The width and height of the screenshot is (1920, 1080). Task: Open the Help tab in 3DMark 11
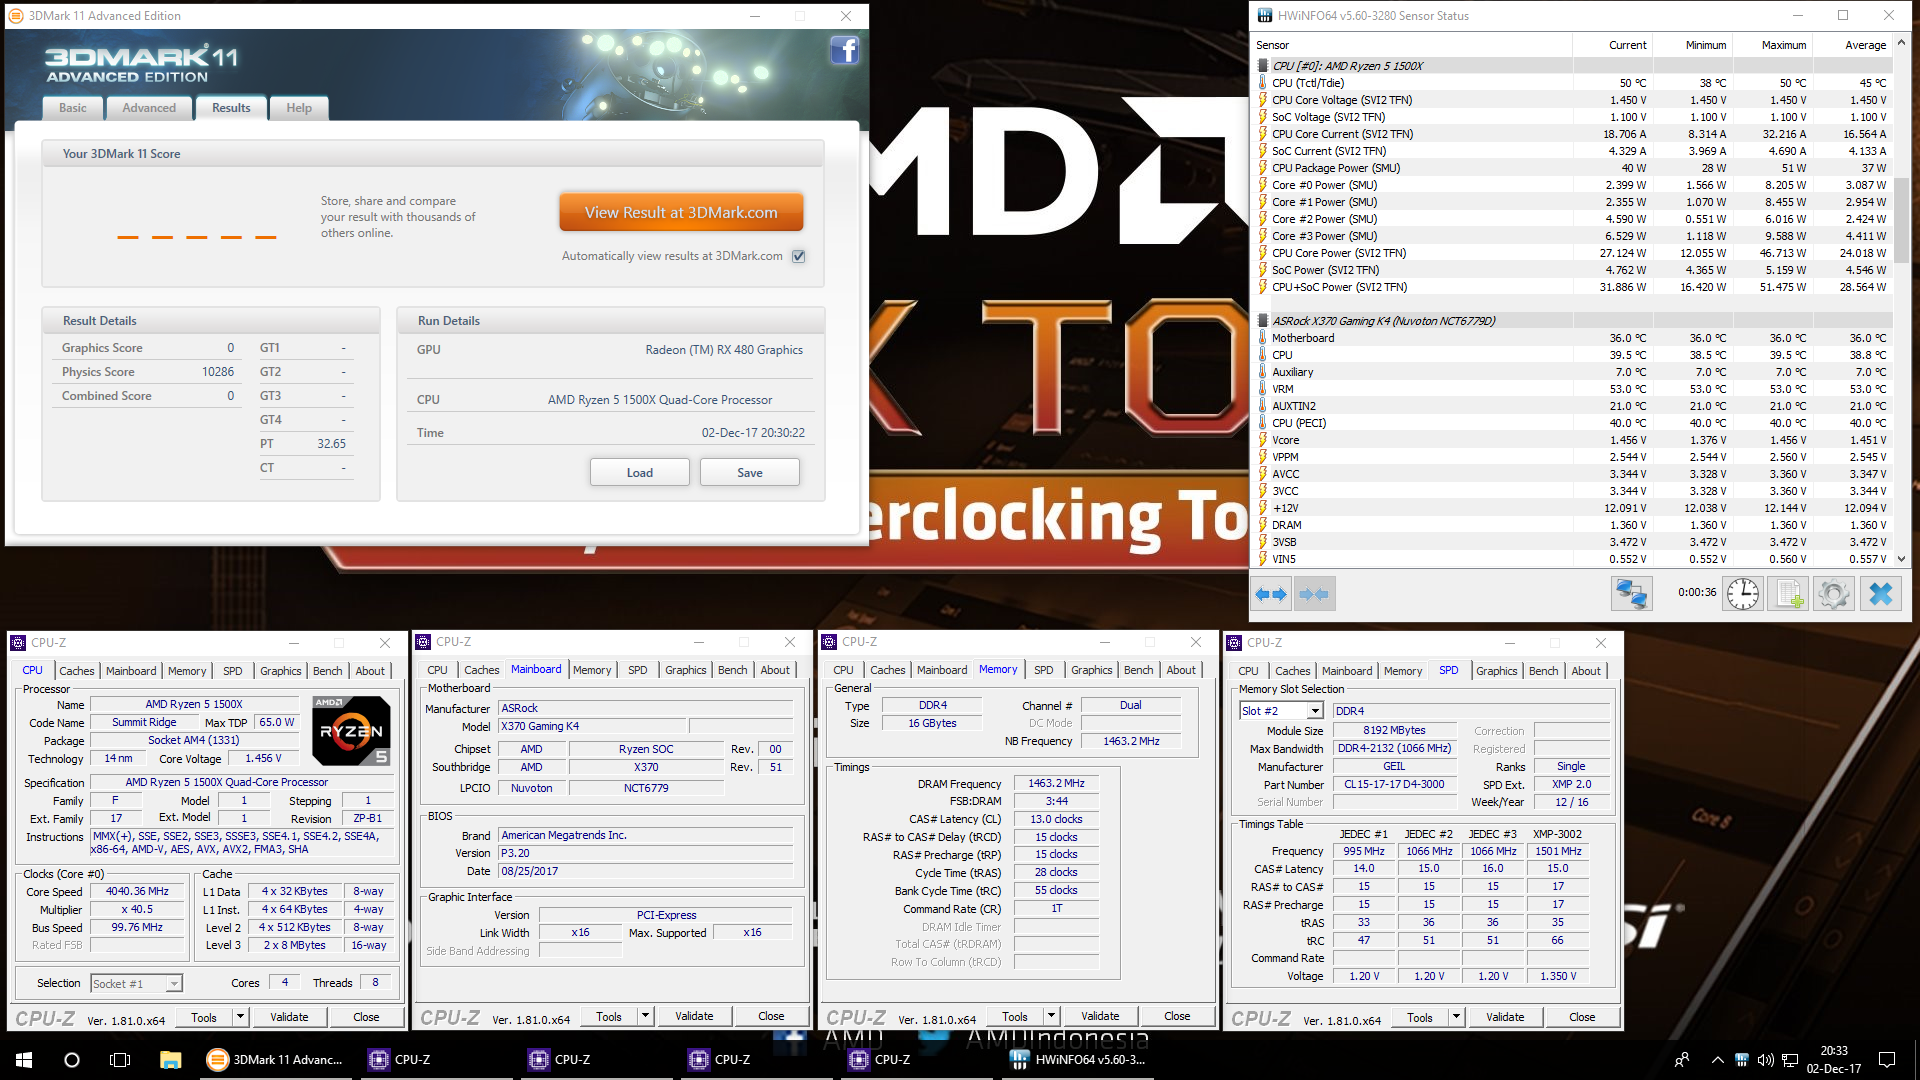(299, 108)
